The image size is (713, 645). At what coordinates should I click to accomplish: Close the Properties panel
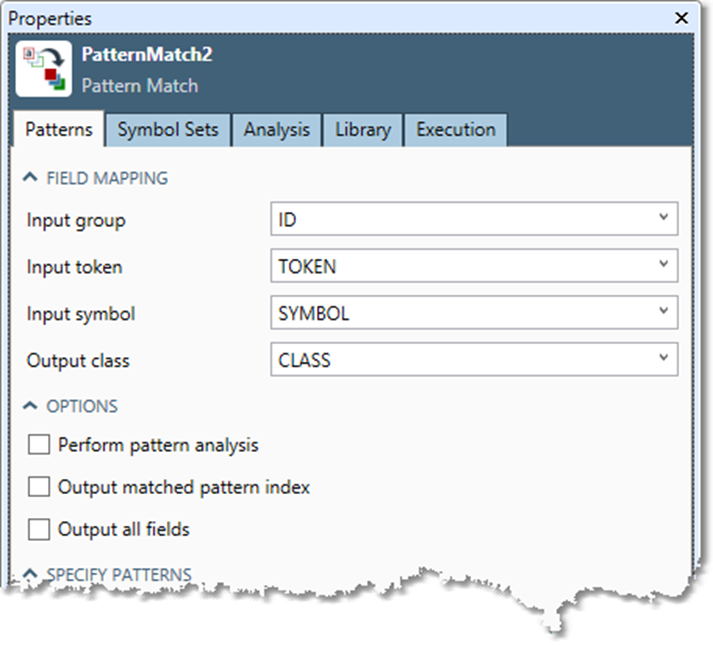click(x=682, y=18)
